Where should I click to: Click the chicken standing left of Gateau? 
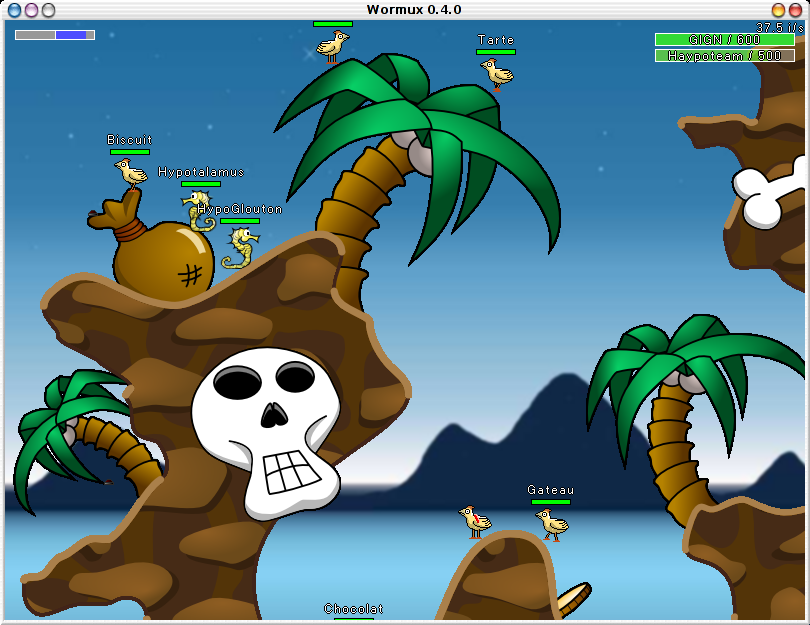point(475,521)
